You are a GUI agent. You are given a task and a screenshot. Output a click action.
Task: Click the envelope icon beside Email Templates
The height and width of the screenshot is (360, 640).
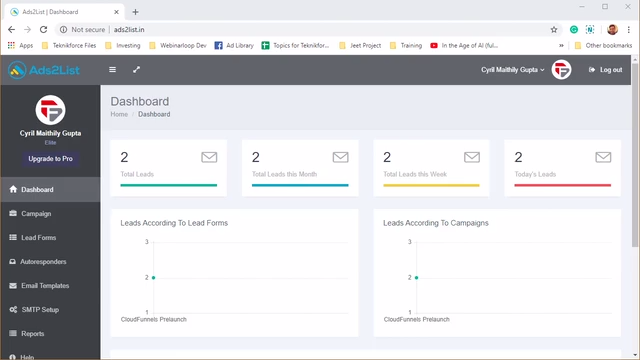13,286
